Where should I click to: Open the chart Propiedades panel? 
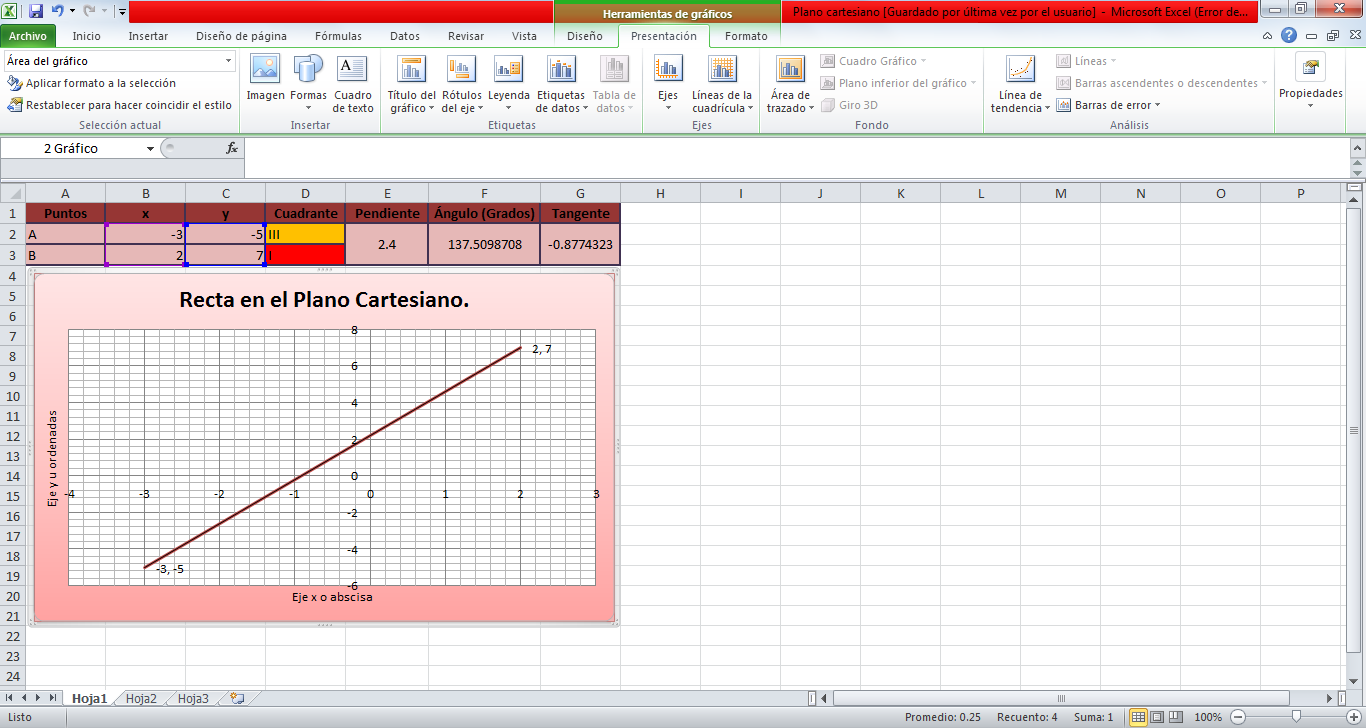point(1310,84)
